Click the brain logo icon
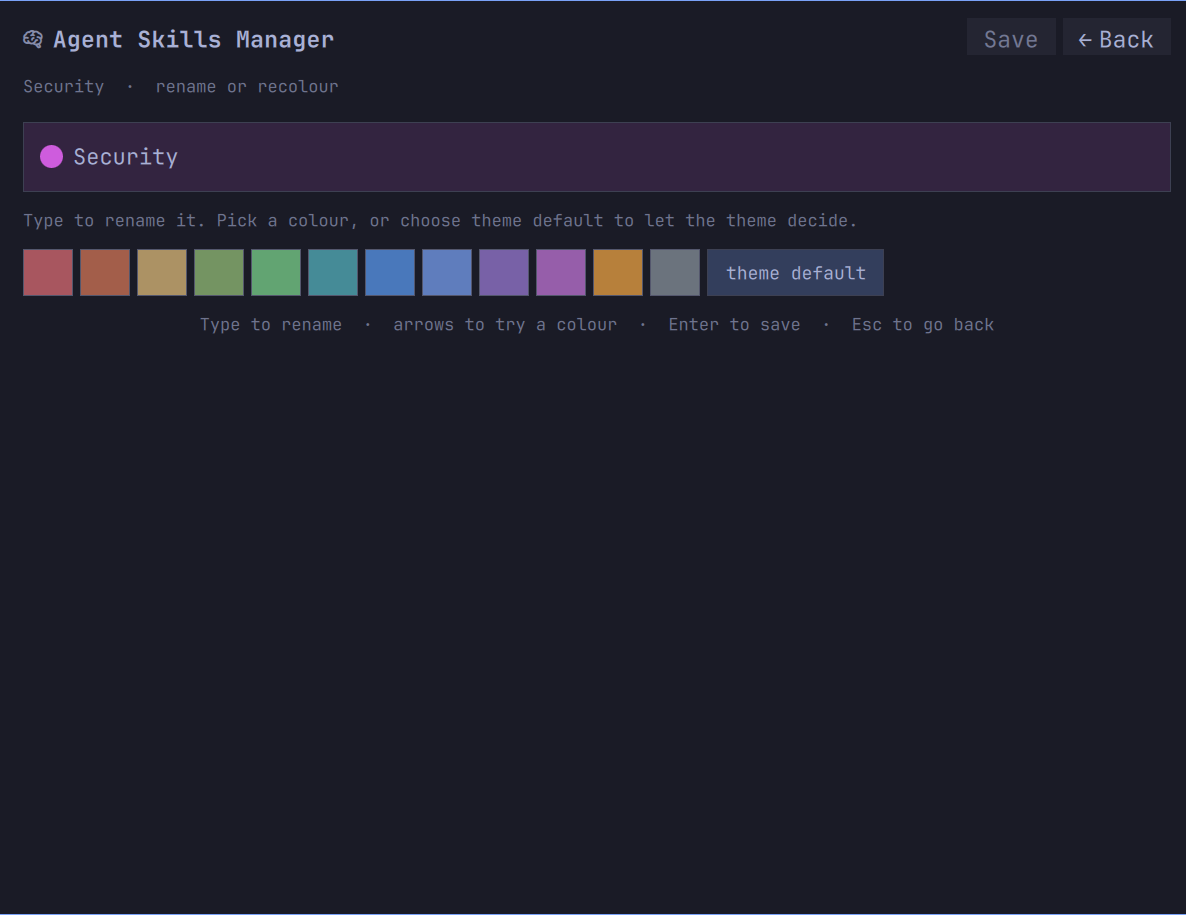The width and height of the screenshot is (1186, 915). [x=33, y=39]
